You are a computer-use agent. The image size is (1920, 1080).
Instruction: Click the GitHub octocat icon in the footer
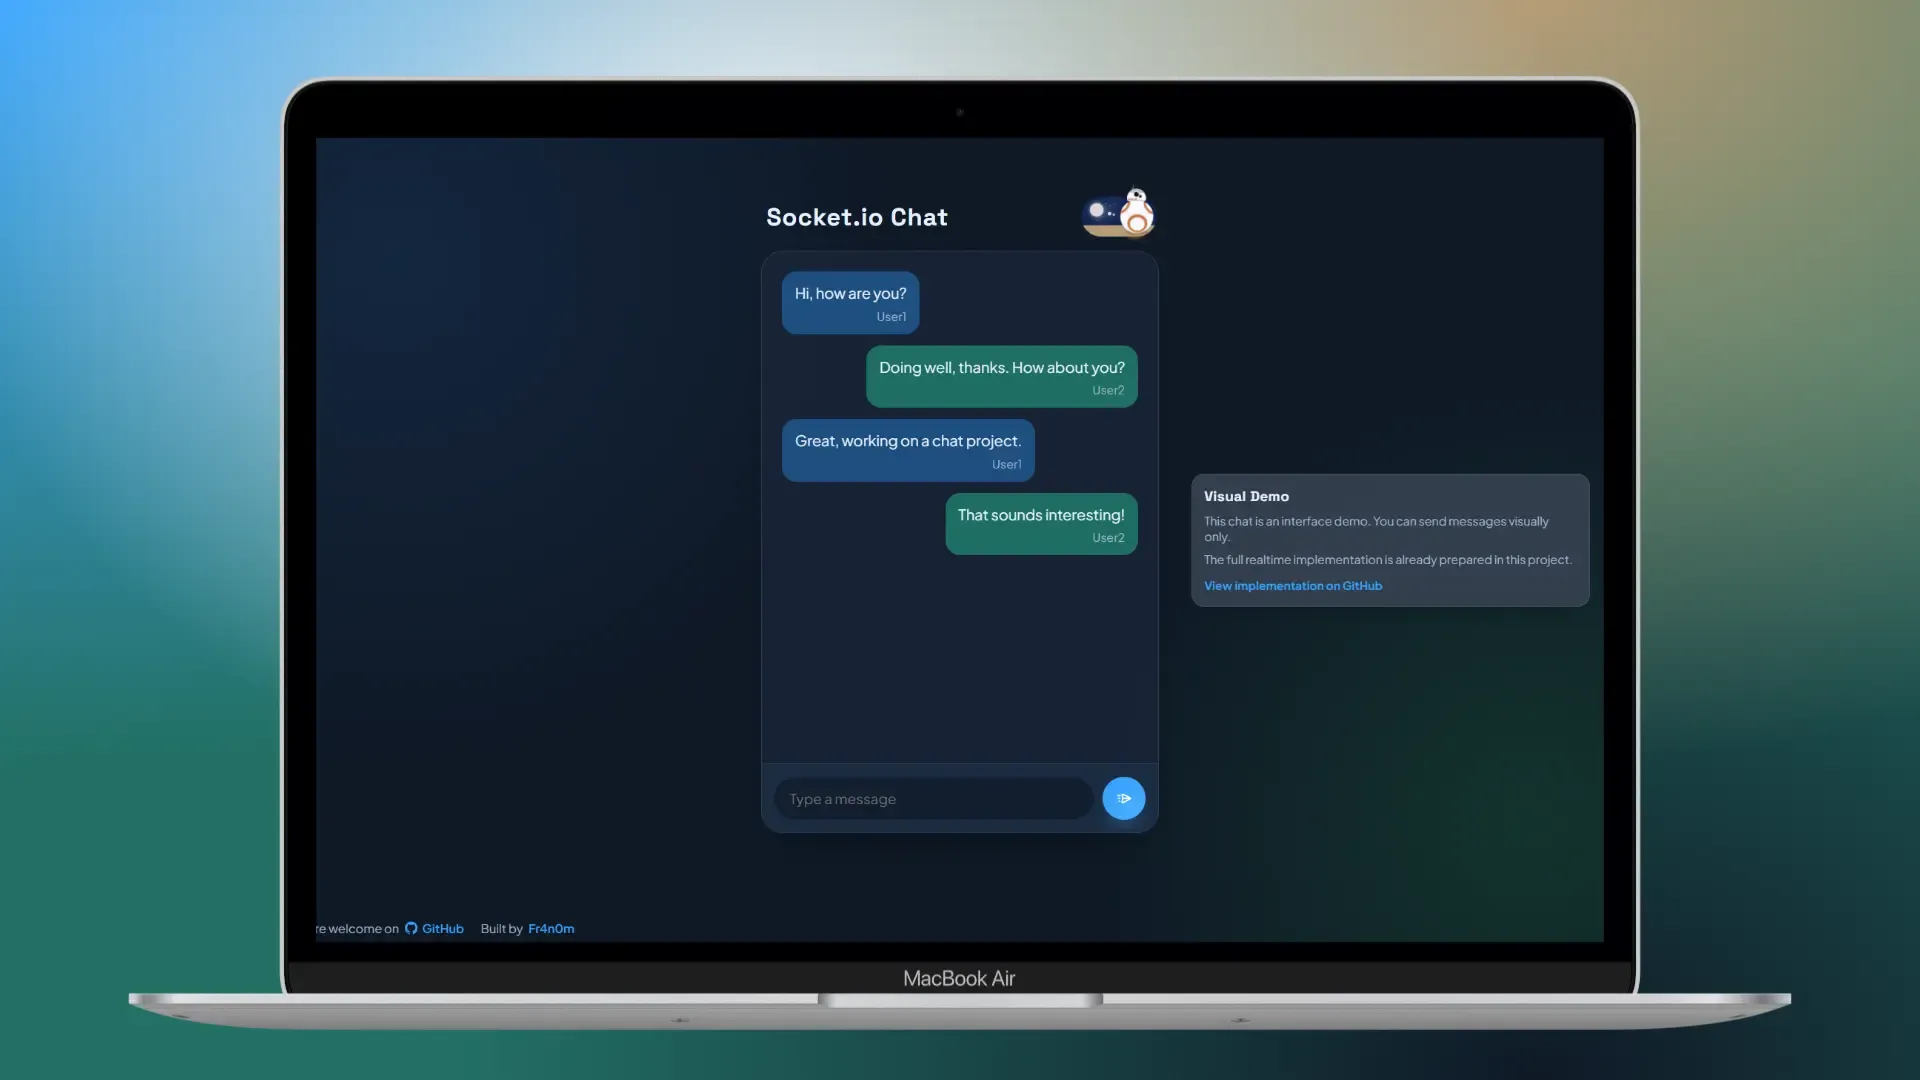pos(410,928)
